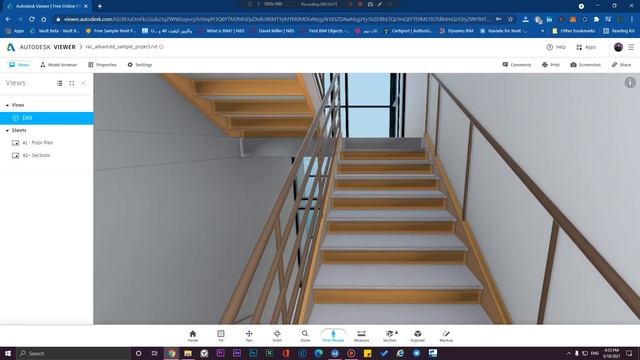Go back in the browser

[8, 19]
